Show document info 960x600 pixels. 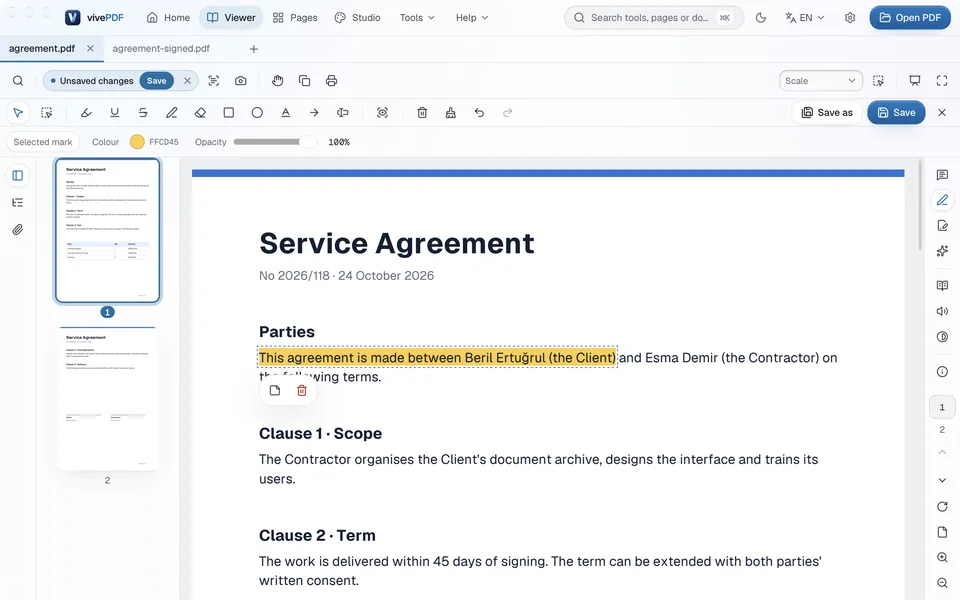tap(942, 372)
